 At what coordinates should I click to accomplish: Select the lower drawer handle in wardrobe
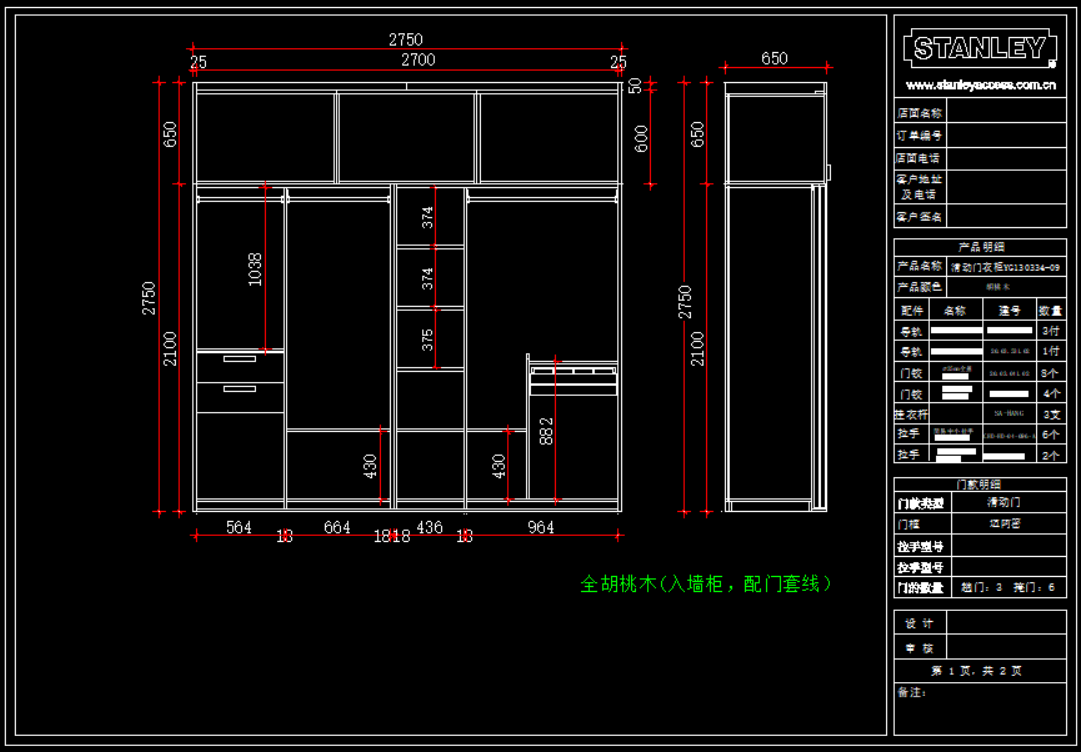click(239, 389)
